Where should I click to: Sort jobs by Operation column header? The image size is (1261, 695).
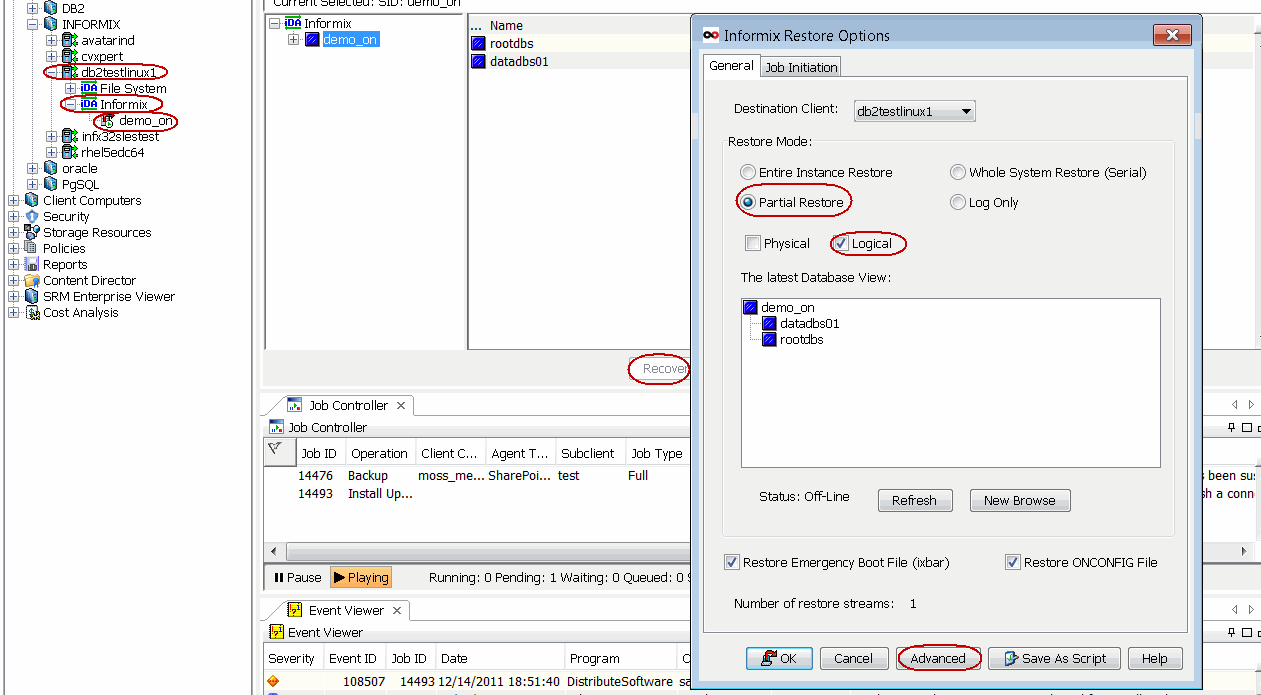(x=379, y=453)
